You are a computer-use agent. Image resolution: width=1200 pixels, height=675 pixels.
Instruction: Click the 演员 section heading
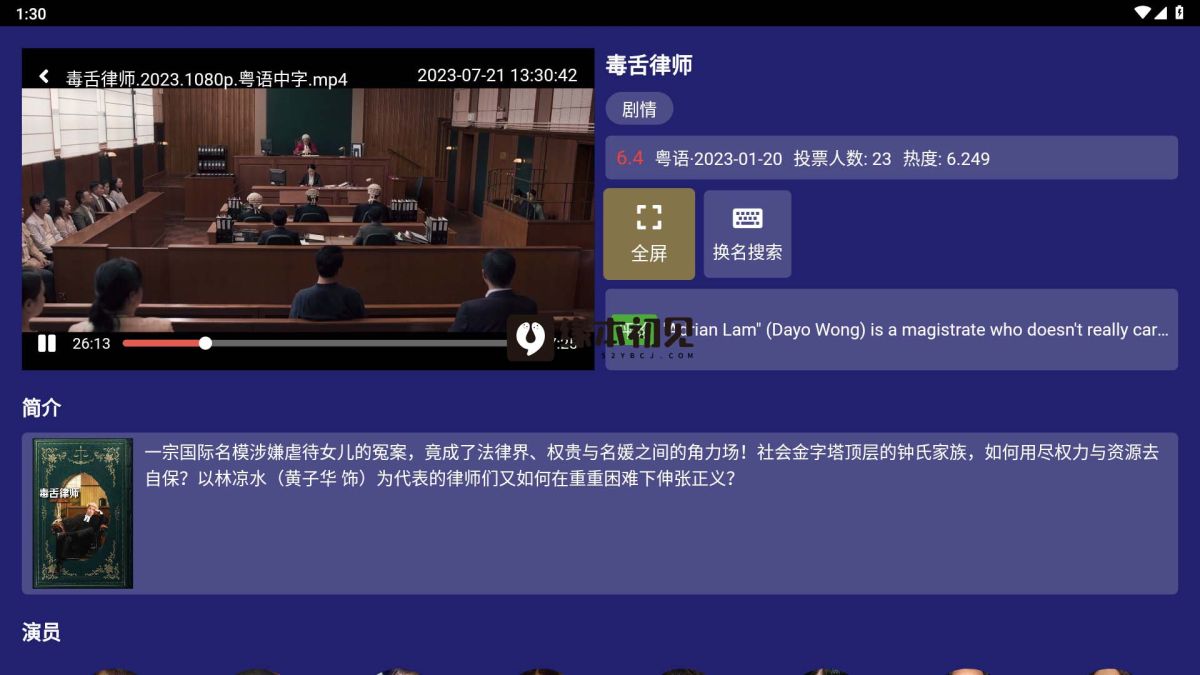point(41,632)
